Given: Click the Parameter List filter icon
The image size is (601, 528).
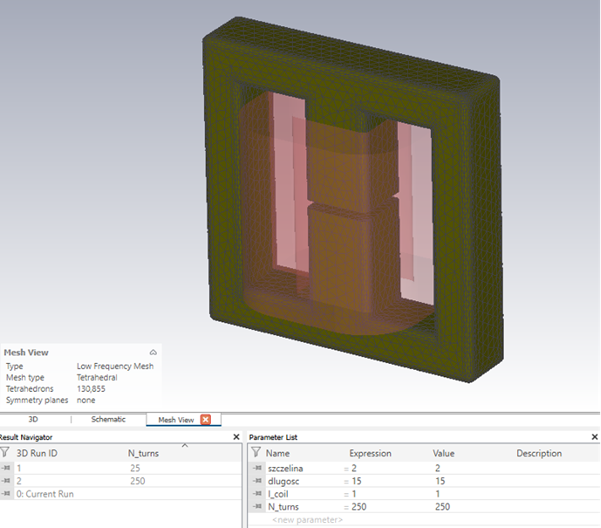Looking at the screenshot, I should [x=255, y=453].
